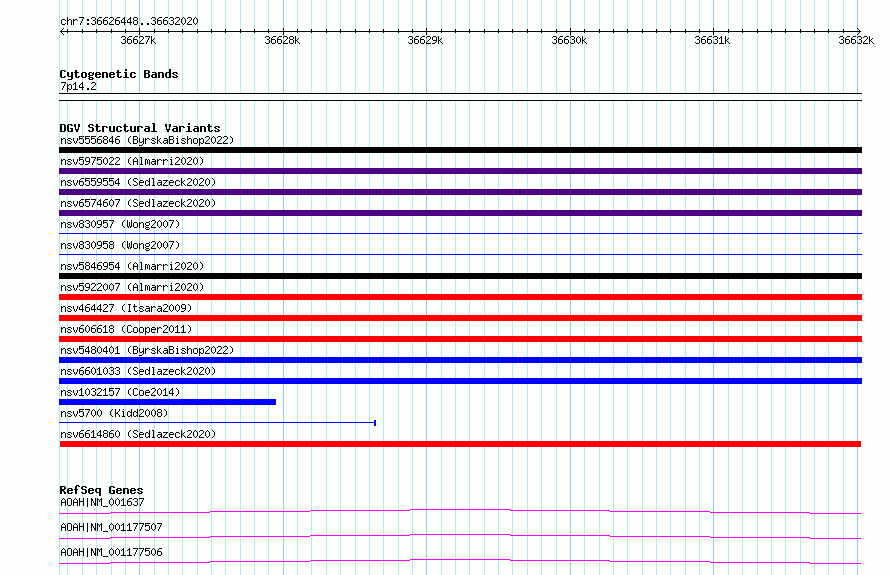Open variant nsv5480401 (ByrskaBishop2022) label
This screenshot has width=890, height=575.
tap(147, 350)
